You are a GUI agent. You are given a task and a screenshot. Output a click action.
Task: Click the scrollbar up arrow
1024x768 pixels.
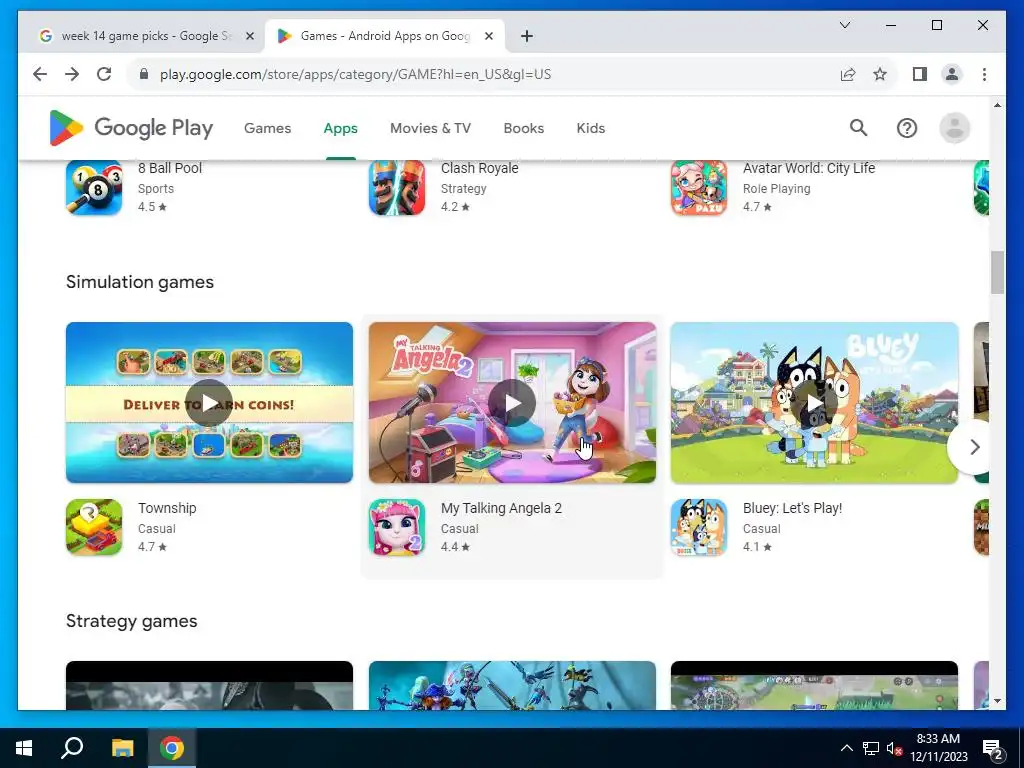(x=997, y=104)
